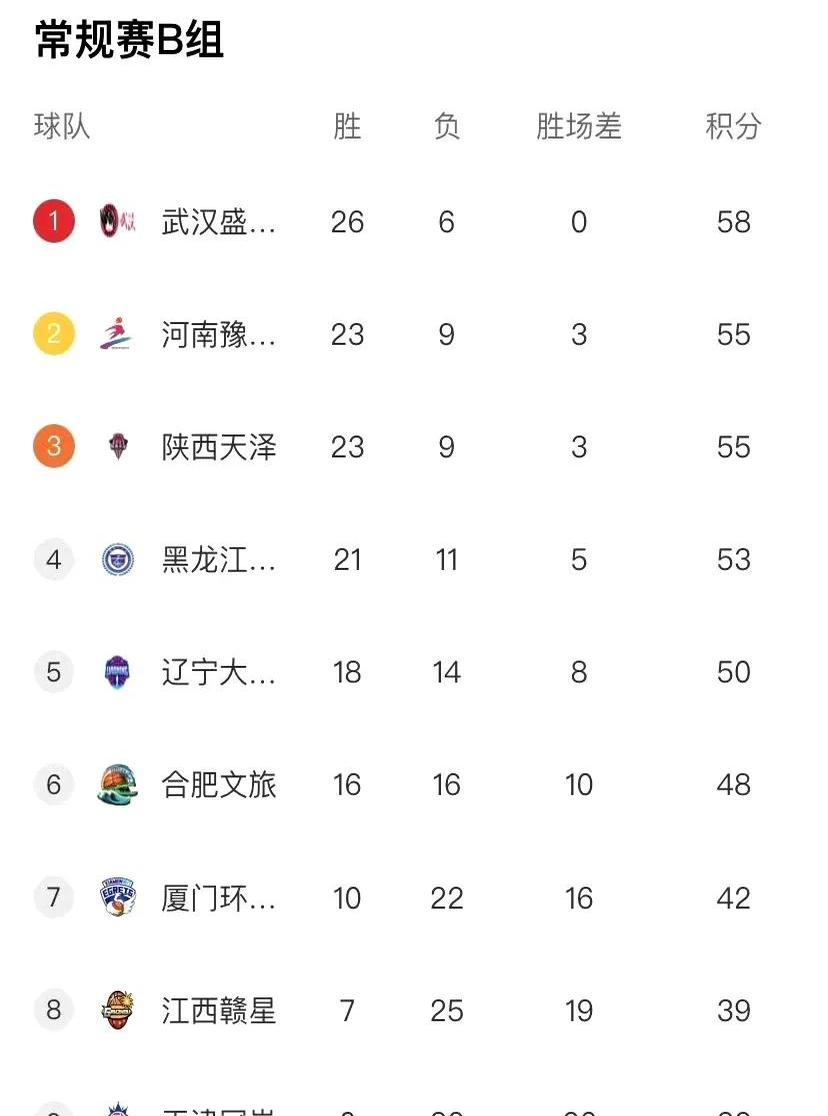Click the 江西赣星 points value 39
The height and width of the screenshot is (1116, 828).
[733, 1011]
